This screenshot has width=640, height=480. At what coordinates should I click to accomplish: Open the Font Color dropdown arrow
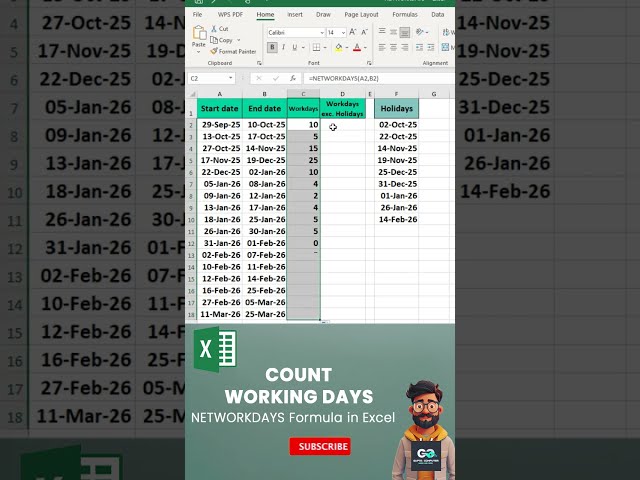[366, 48]
